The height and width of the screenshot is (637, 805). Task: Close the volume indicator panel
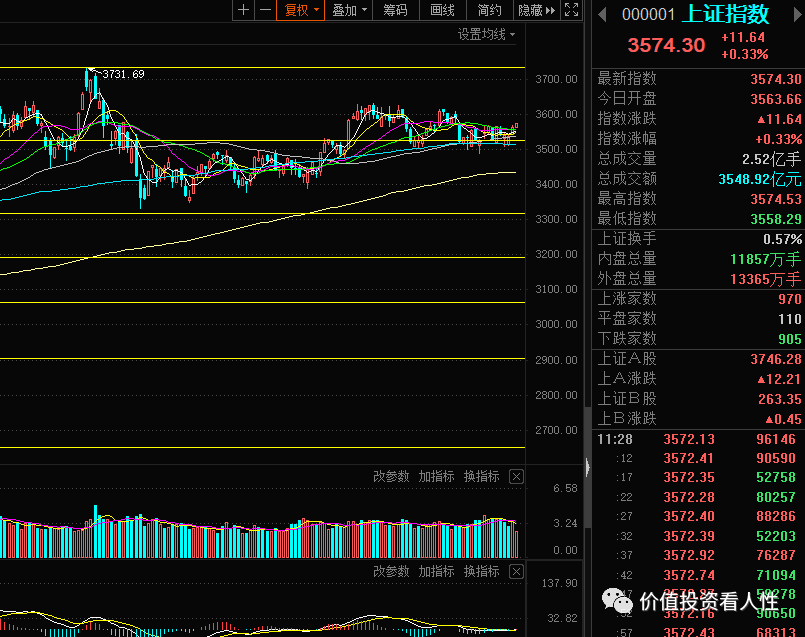click(x=516, y=477)
